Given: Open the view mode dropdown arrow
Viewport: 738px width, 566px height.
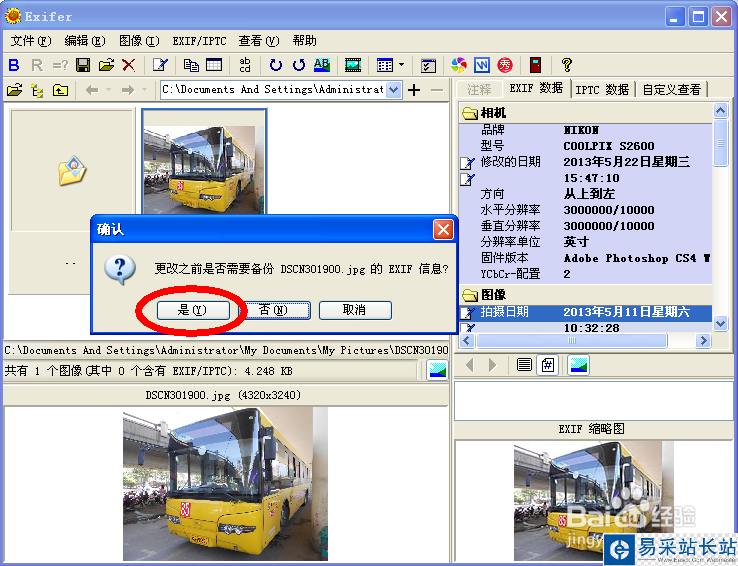Looking at the screenshot, I should 401,65.
